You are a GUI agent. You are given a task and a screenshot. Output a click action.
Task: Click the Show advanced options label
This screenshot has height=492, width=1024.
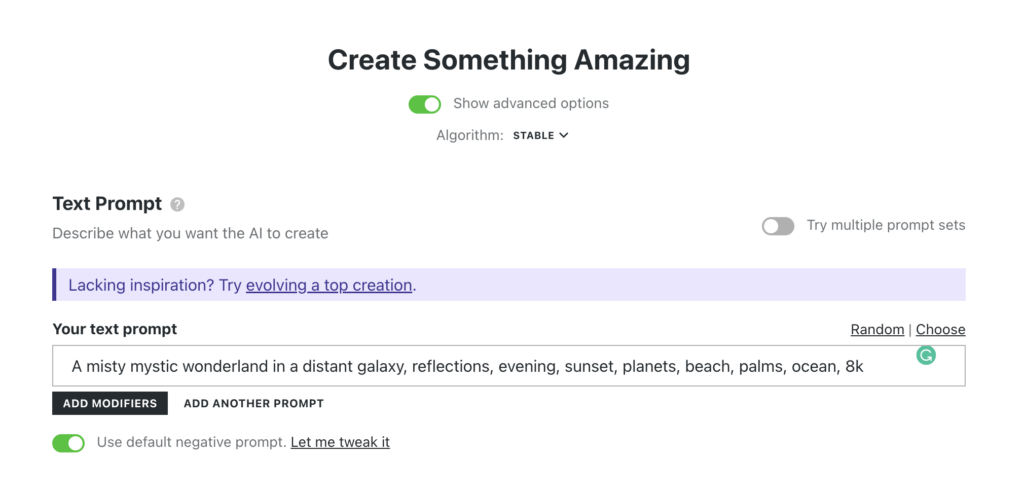(x=531, y=103)
